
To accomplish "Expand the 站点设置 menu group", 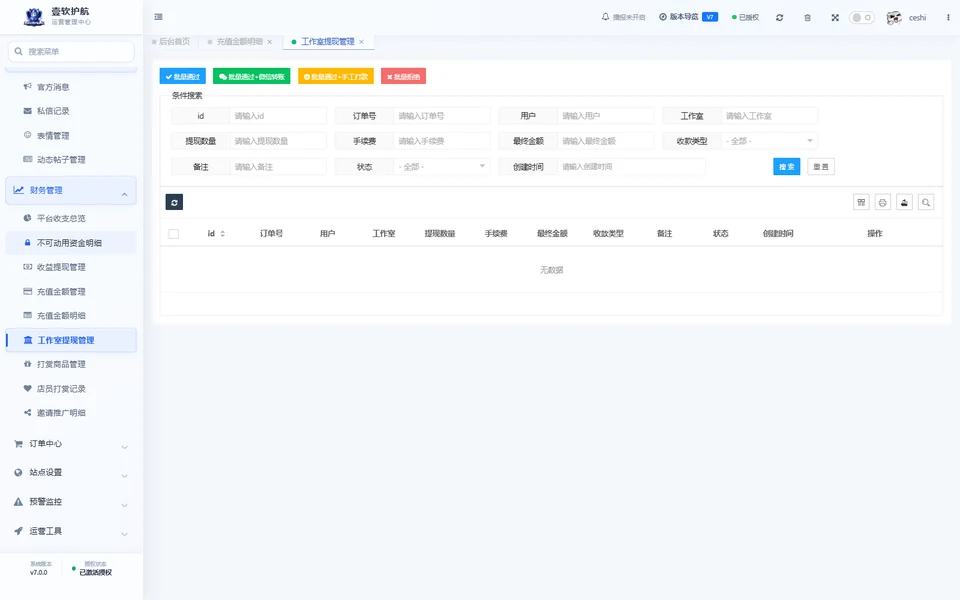I will point(71,473).
